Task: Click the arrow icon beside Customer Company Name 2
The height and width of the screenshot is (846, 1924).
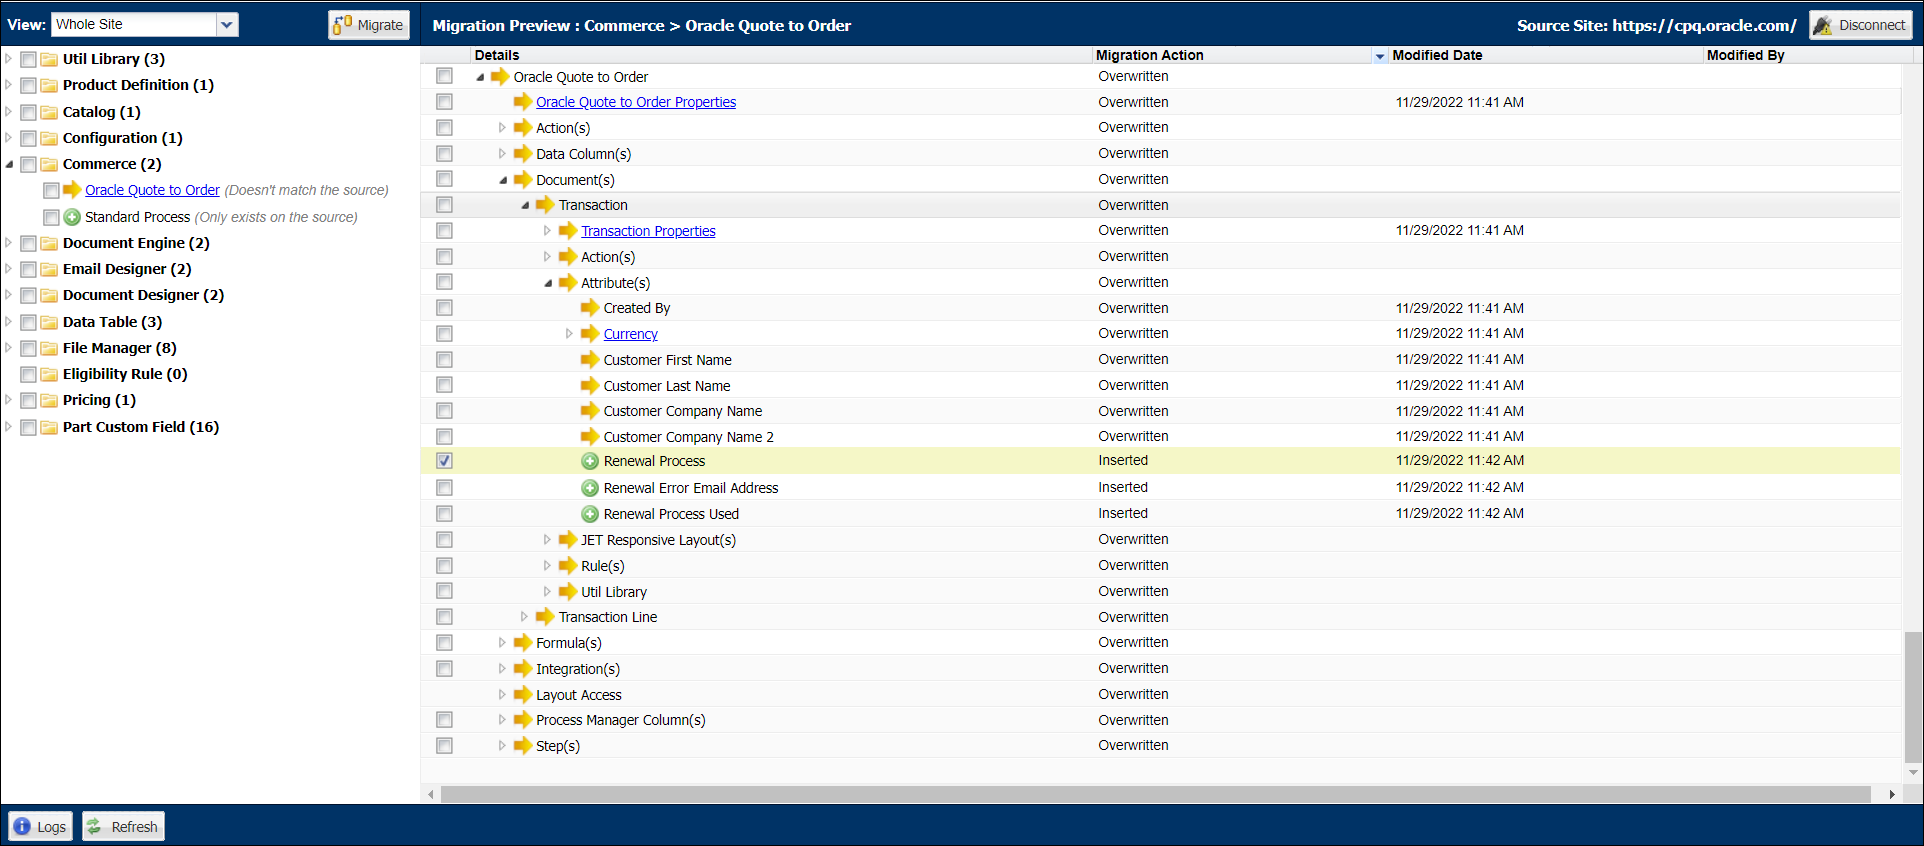Action: click(590, 437)
